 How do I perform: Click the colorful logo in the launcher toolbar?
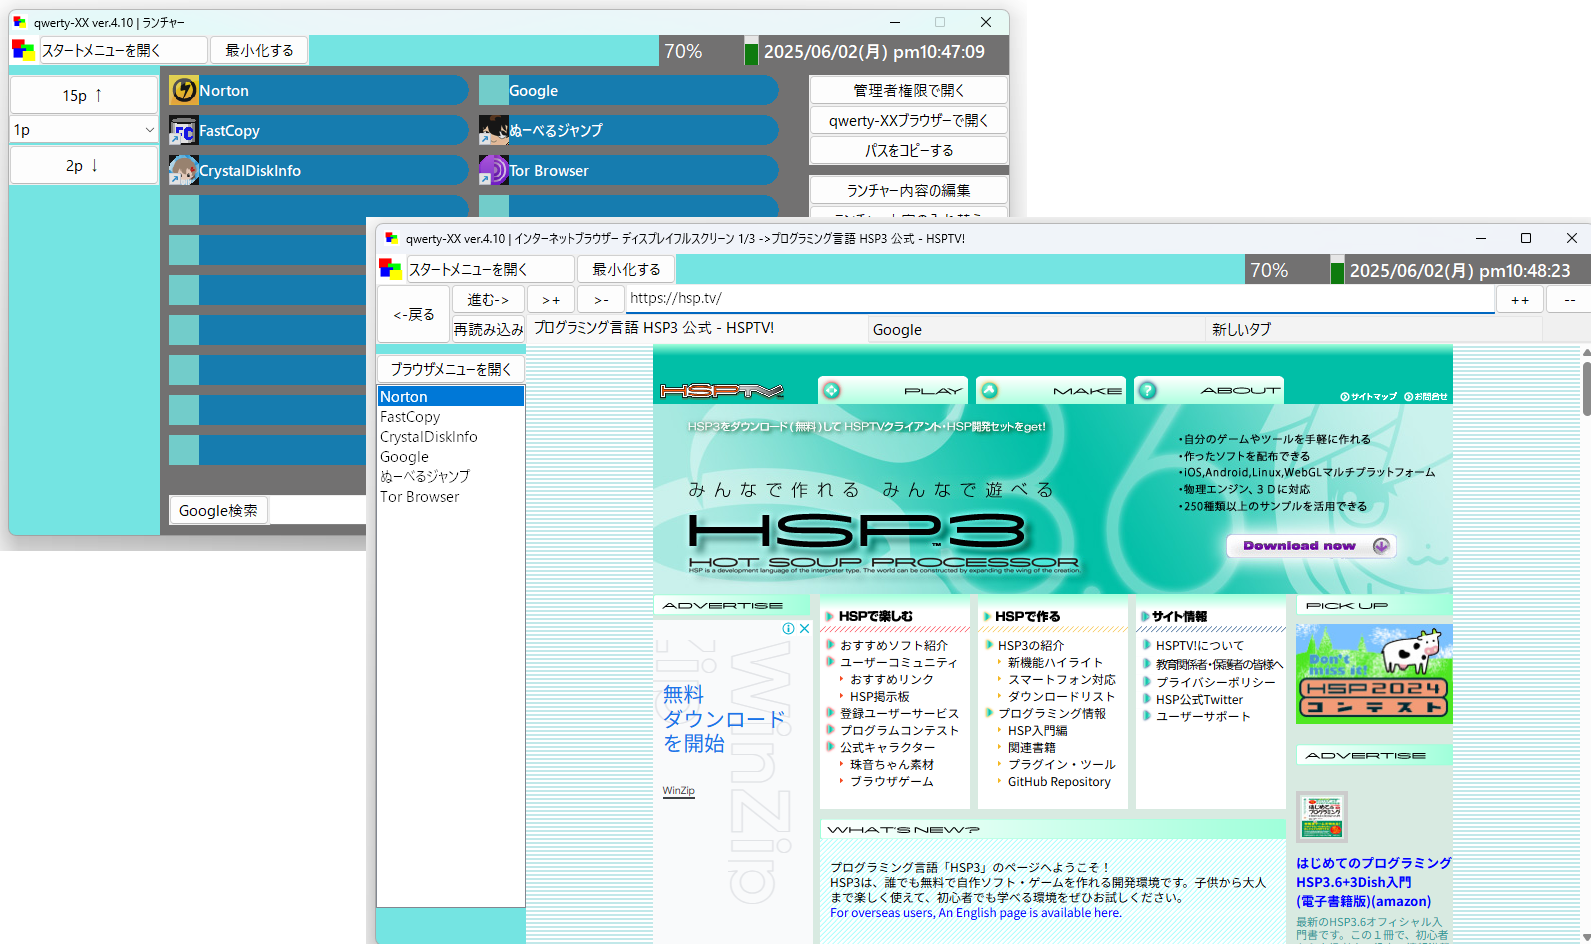click(x=23, y=50)
